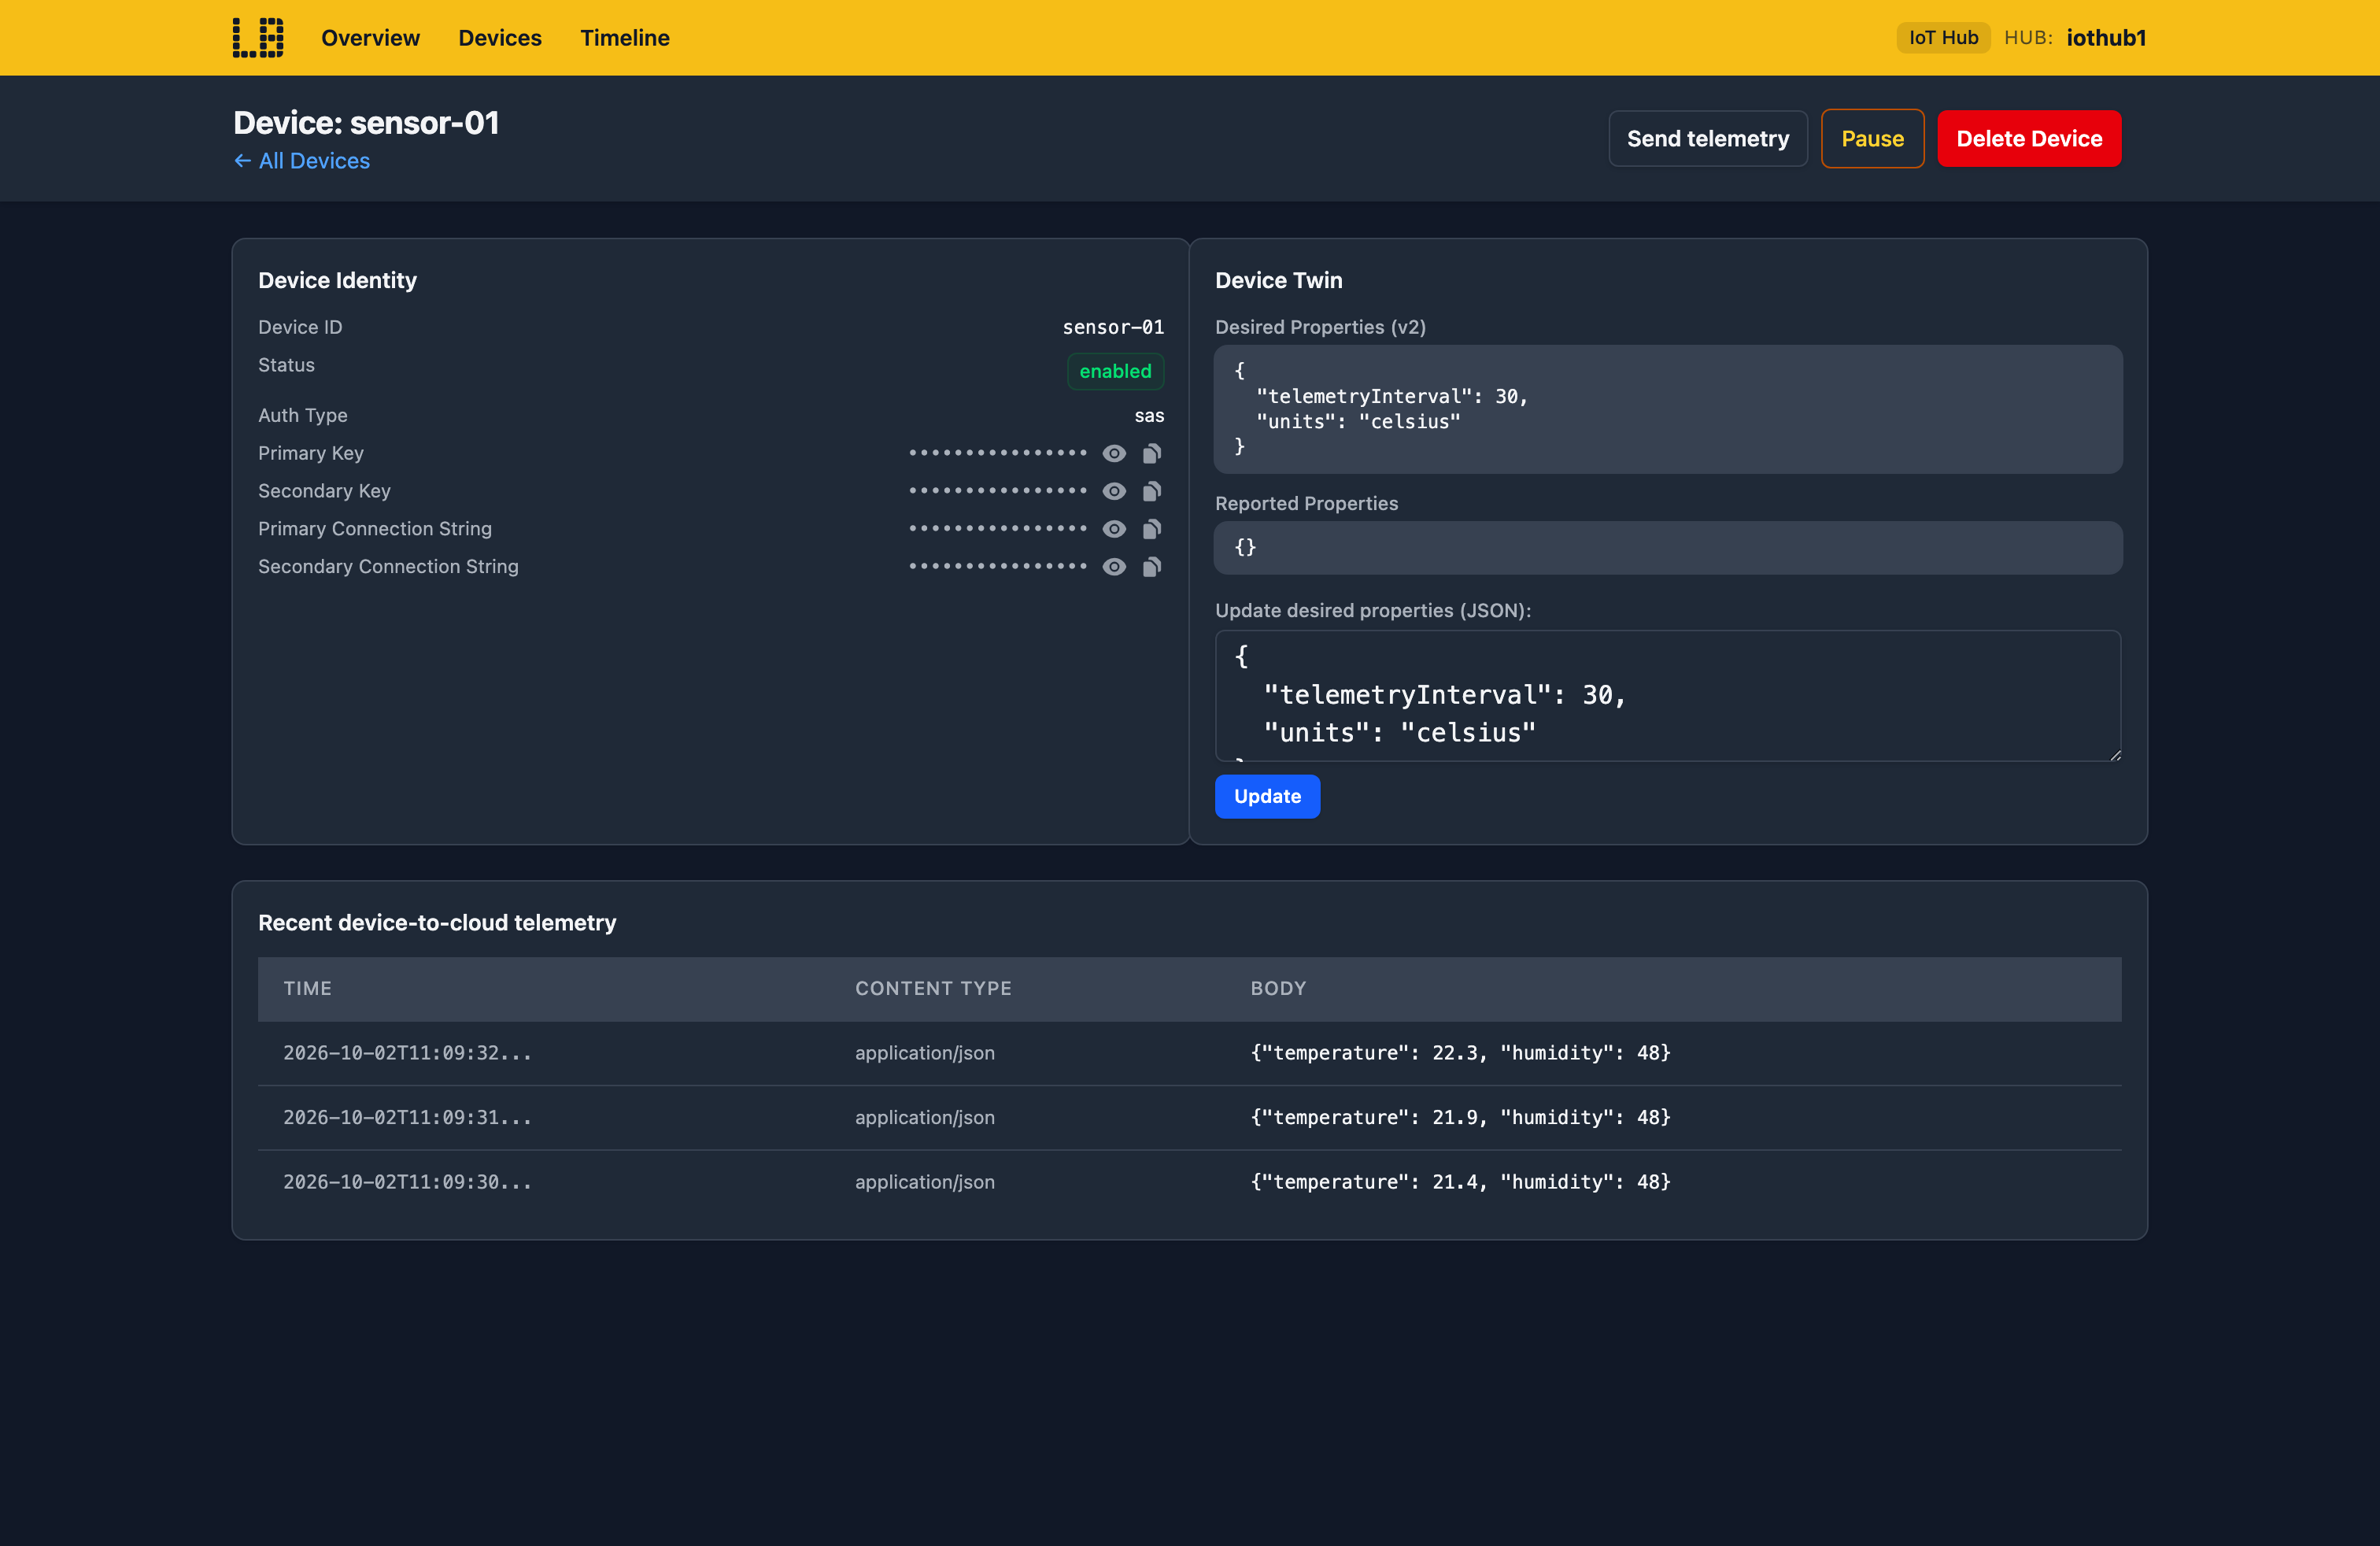The image size is (2380, 1546).
Task: Copy the Secondary Key
Action: pyautogui.click(x=1152, y=492)
